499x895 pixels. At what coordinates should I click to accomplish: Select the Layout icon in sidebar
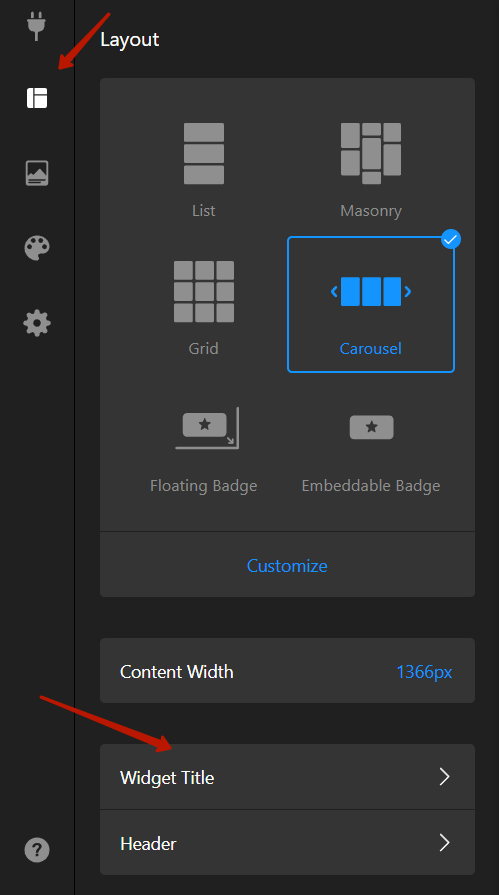coord(37,98)
